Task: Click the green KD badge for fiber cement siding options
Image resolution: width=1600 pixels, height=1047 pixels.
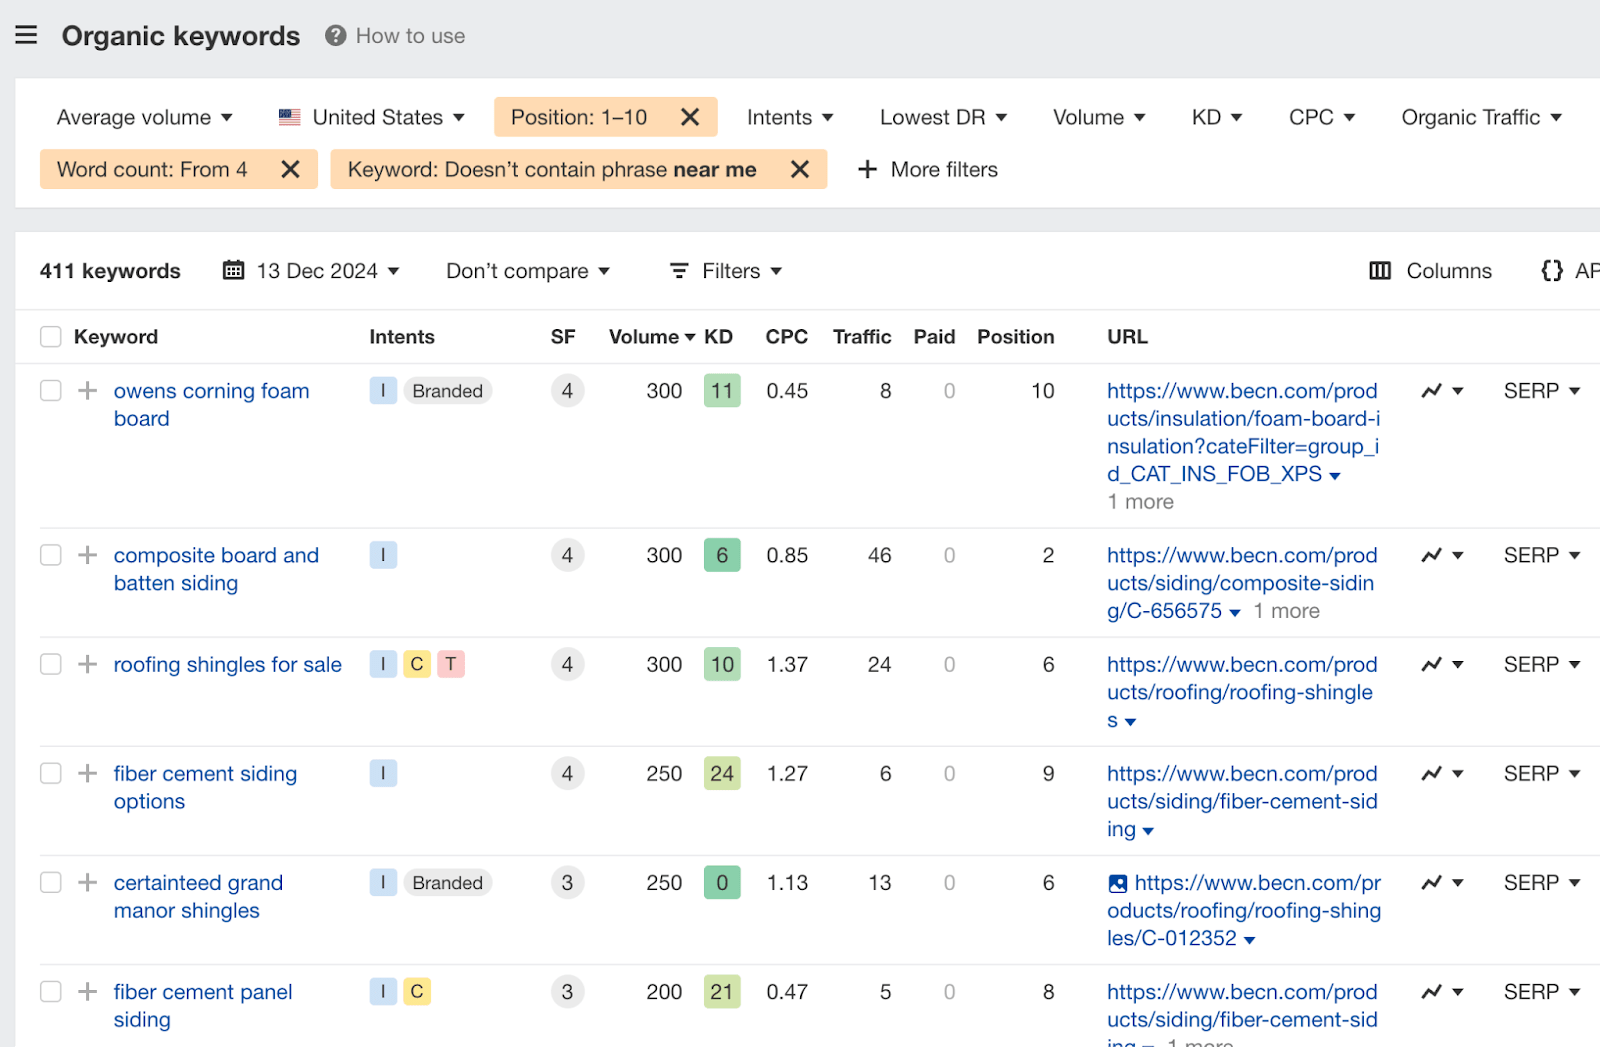Action: point(722,773)
